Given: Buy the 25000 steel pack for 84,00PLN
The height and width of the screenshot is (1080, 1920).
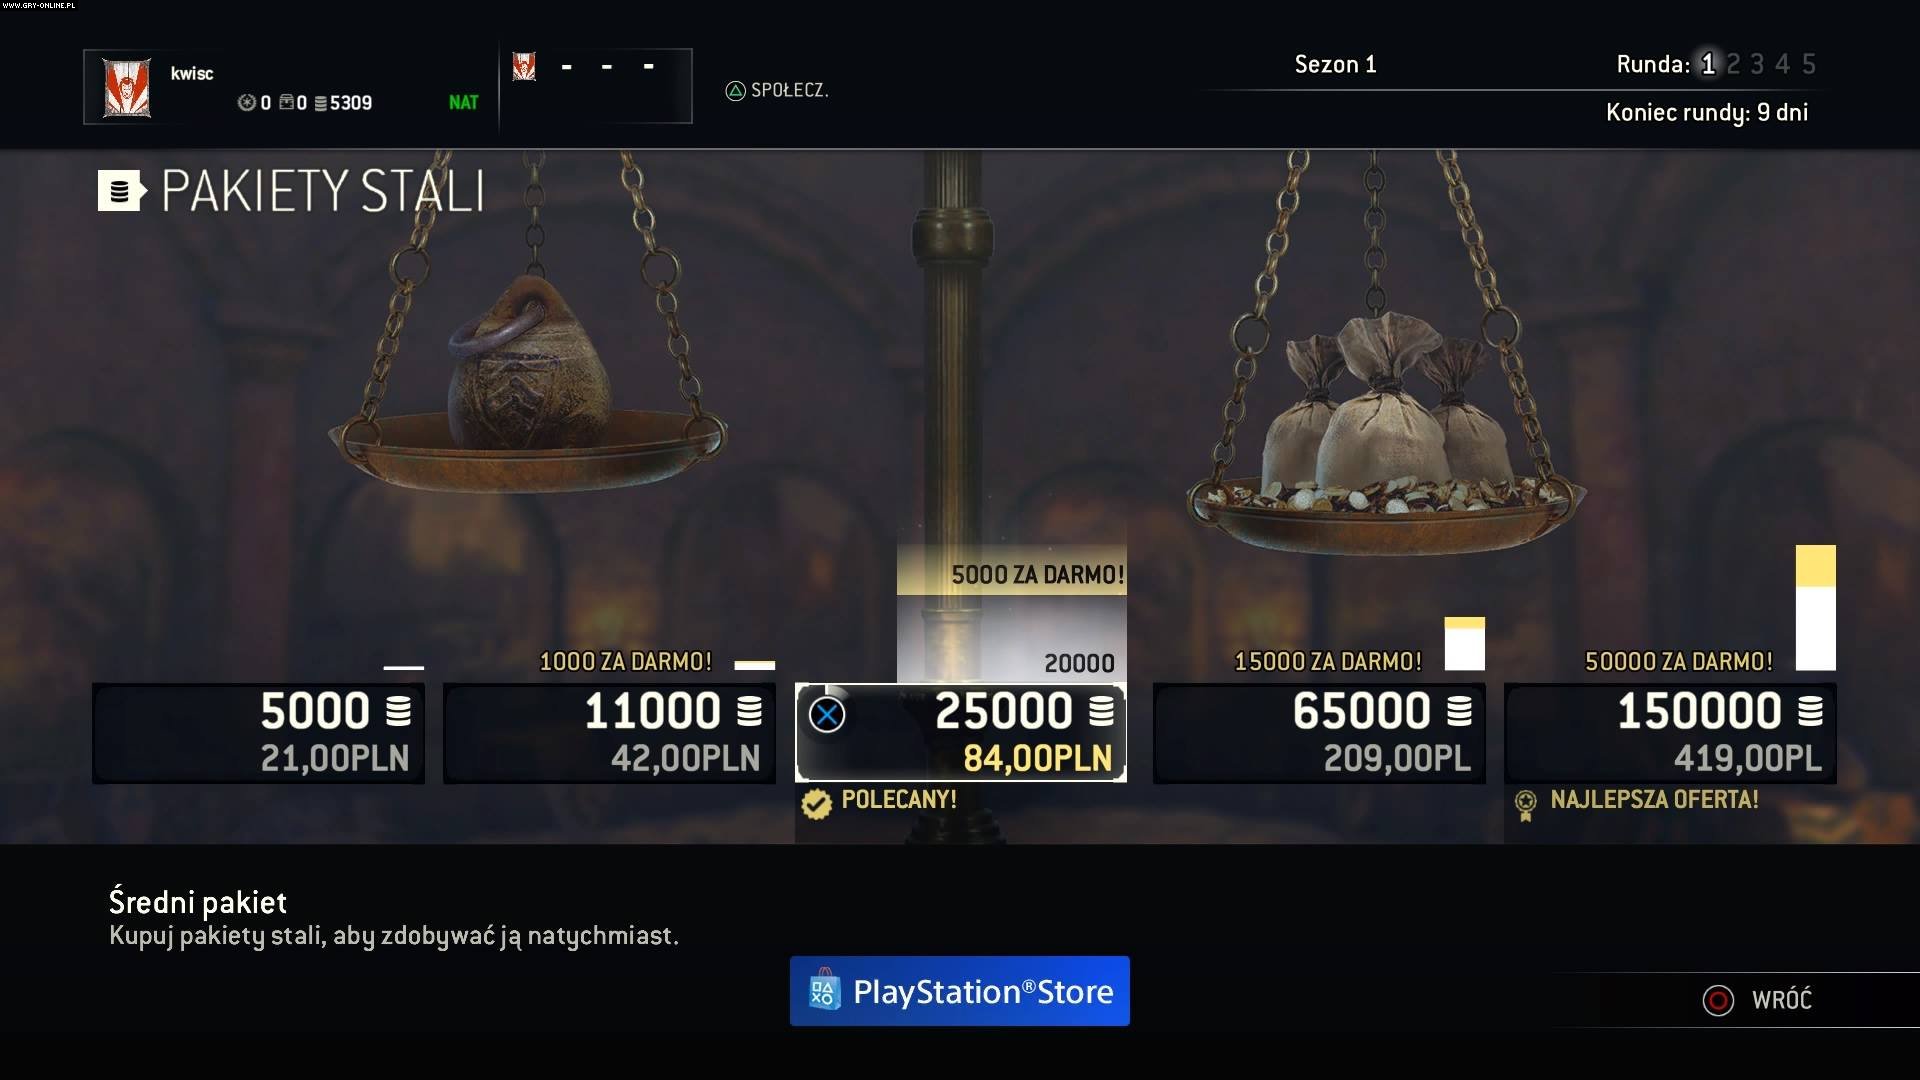Looking at the screenshot, I should pos(961,733).
